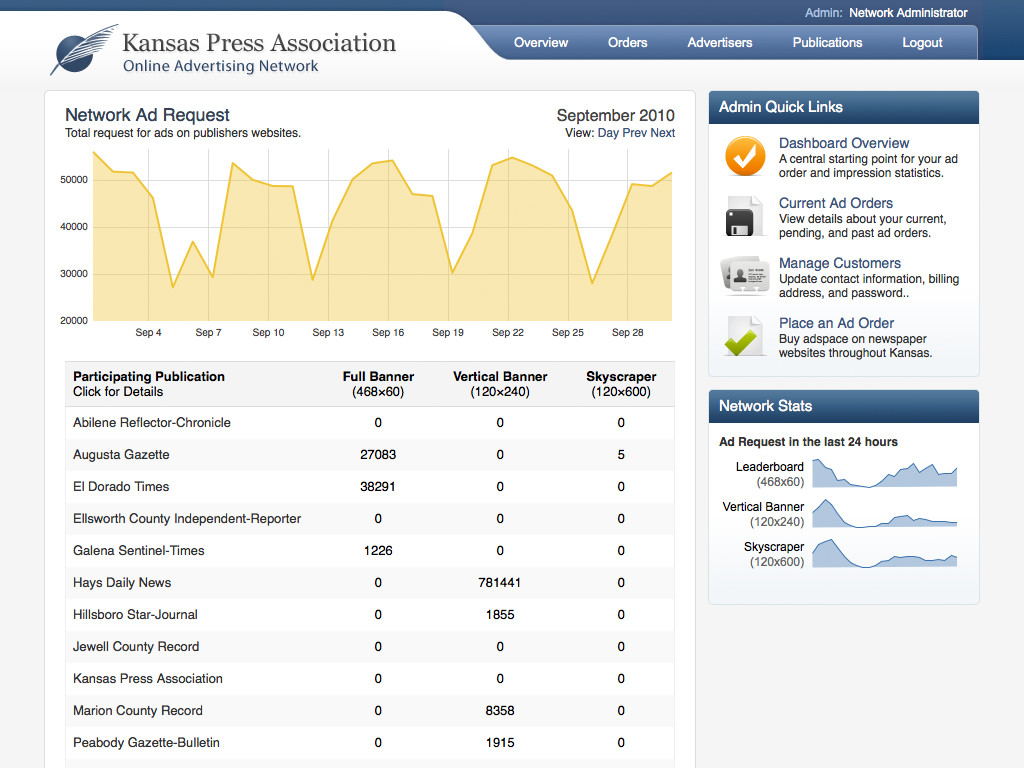Open Hillsboro Star-Journal publication details
The height and width of the screenshot is (768, 1024).
point(135,615)
